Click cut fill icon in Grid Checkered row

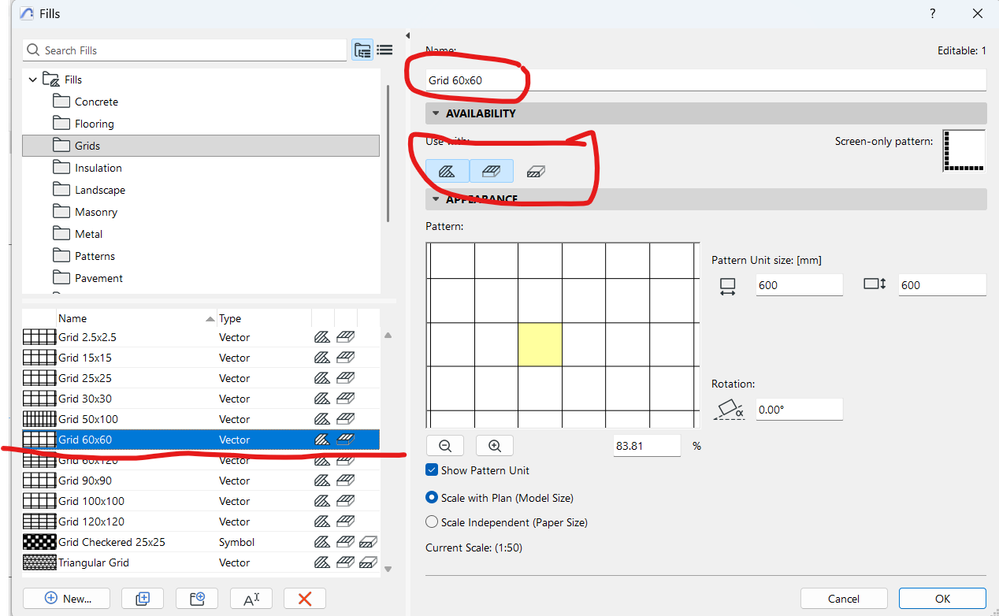(x=368, y=542)
